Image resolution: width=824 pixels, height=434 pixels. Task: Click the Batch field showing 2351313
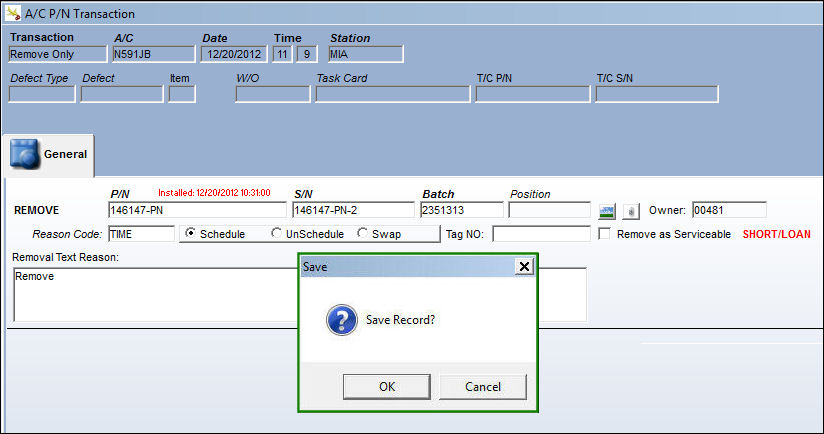click(x=461, y=210)
